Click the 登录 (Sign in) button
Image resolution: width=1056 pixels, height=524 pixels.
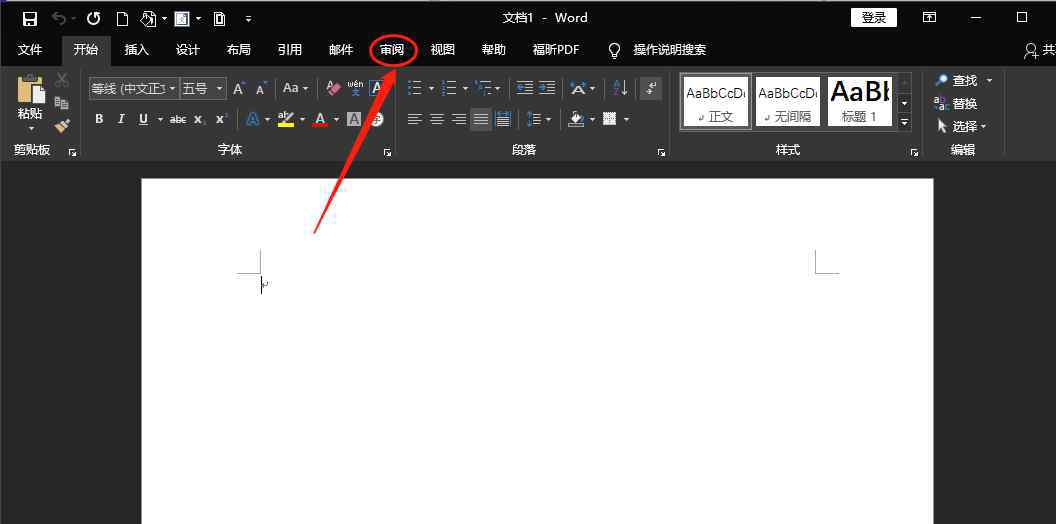click(x=873, y=18)
